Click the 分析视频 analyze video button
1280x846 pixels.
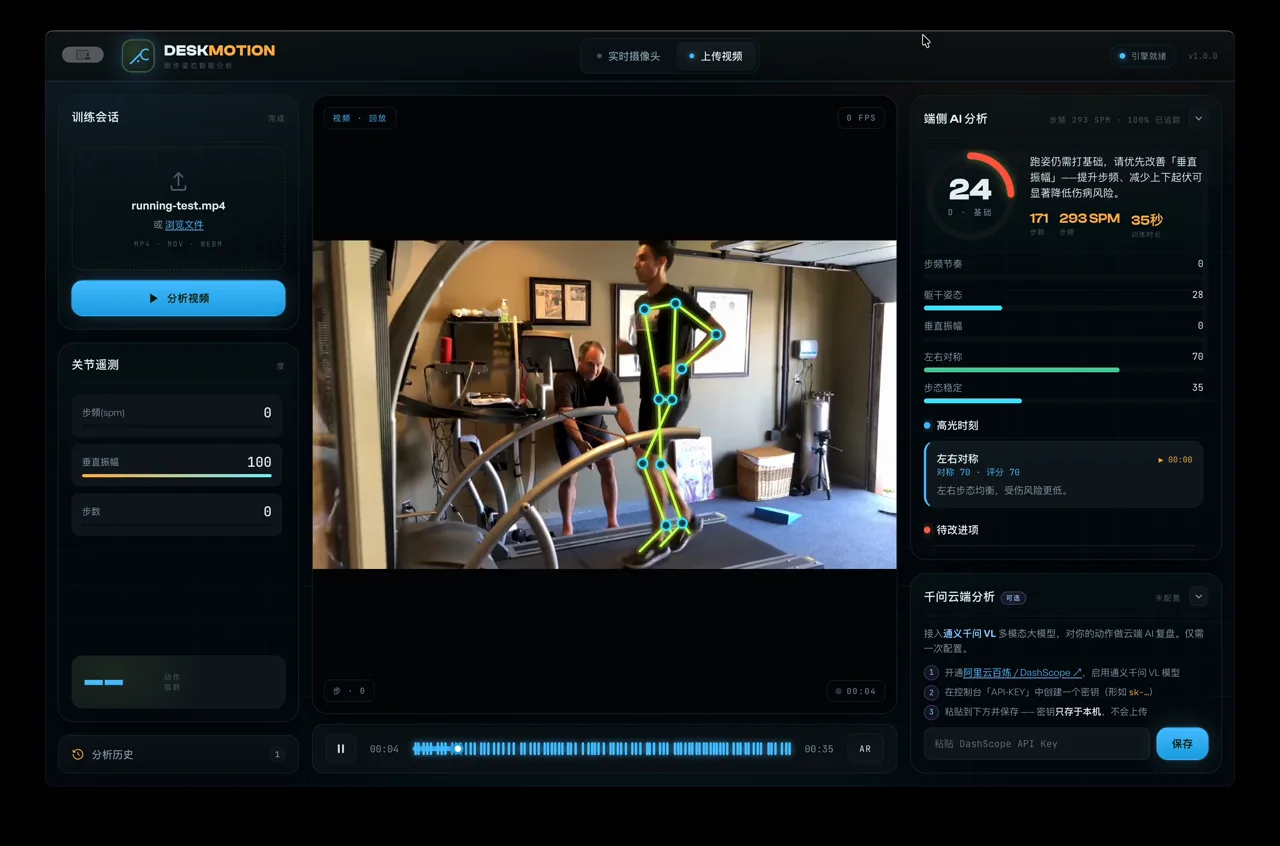(178, 298)
